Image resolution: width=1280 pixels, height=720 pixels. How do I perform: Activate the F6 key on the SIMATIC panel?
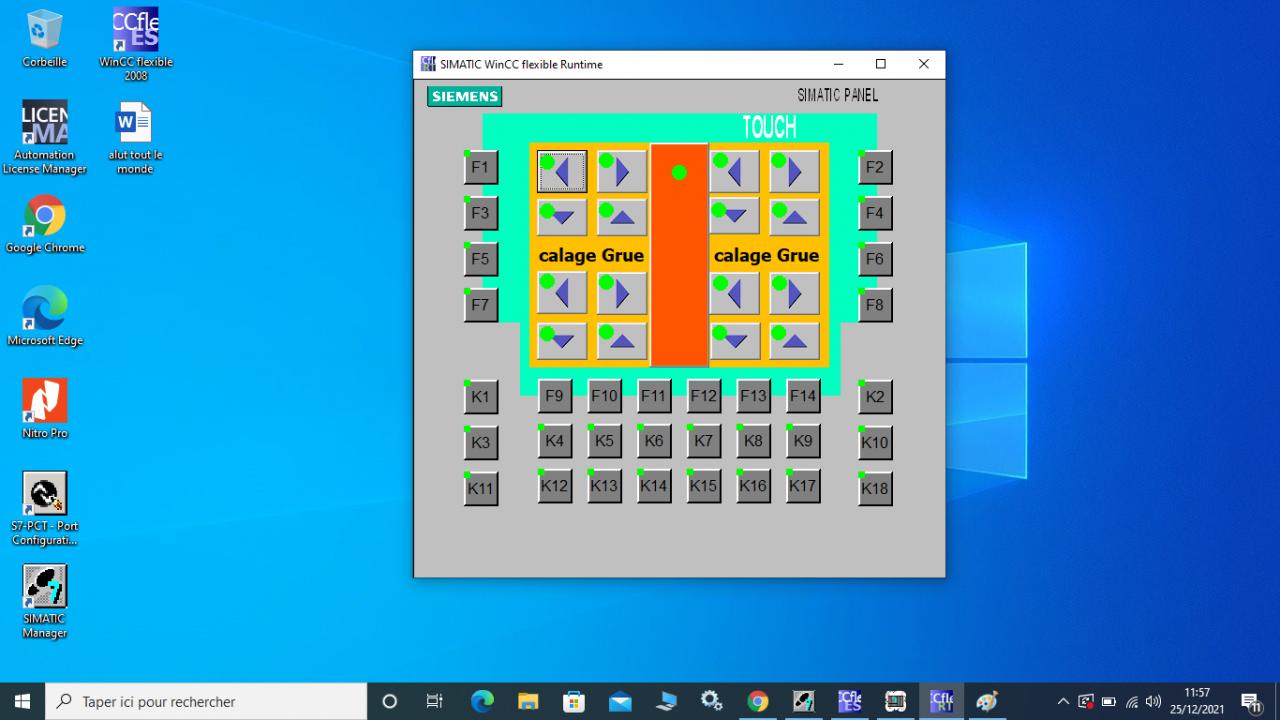click(875, 259)
